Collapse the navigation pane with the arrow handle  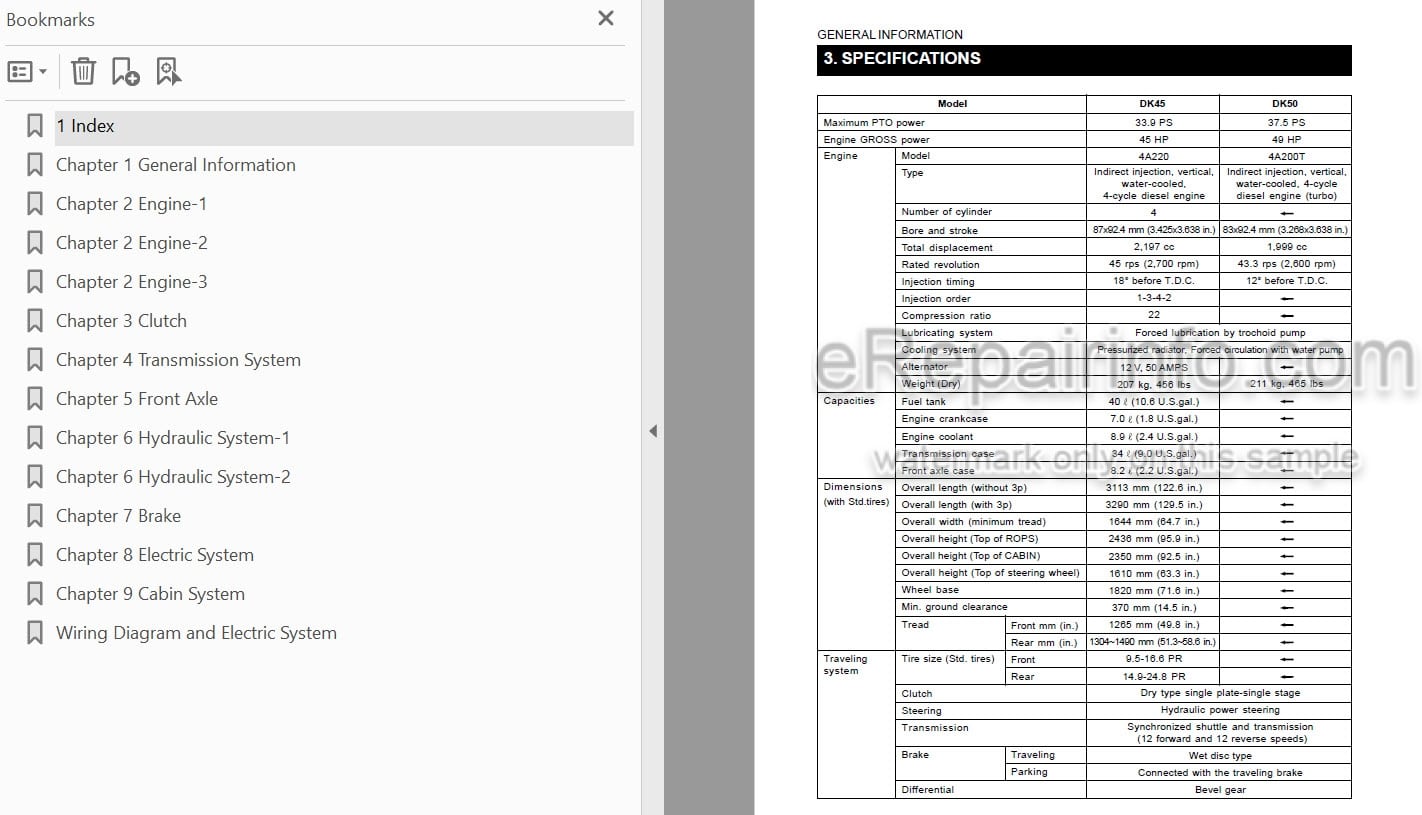click(x=653, y=431)
